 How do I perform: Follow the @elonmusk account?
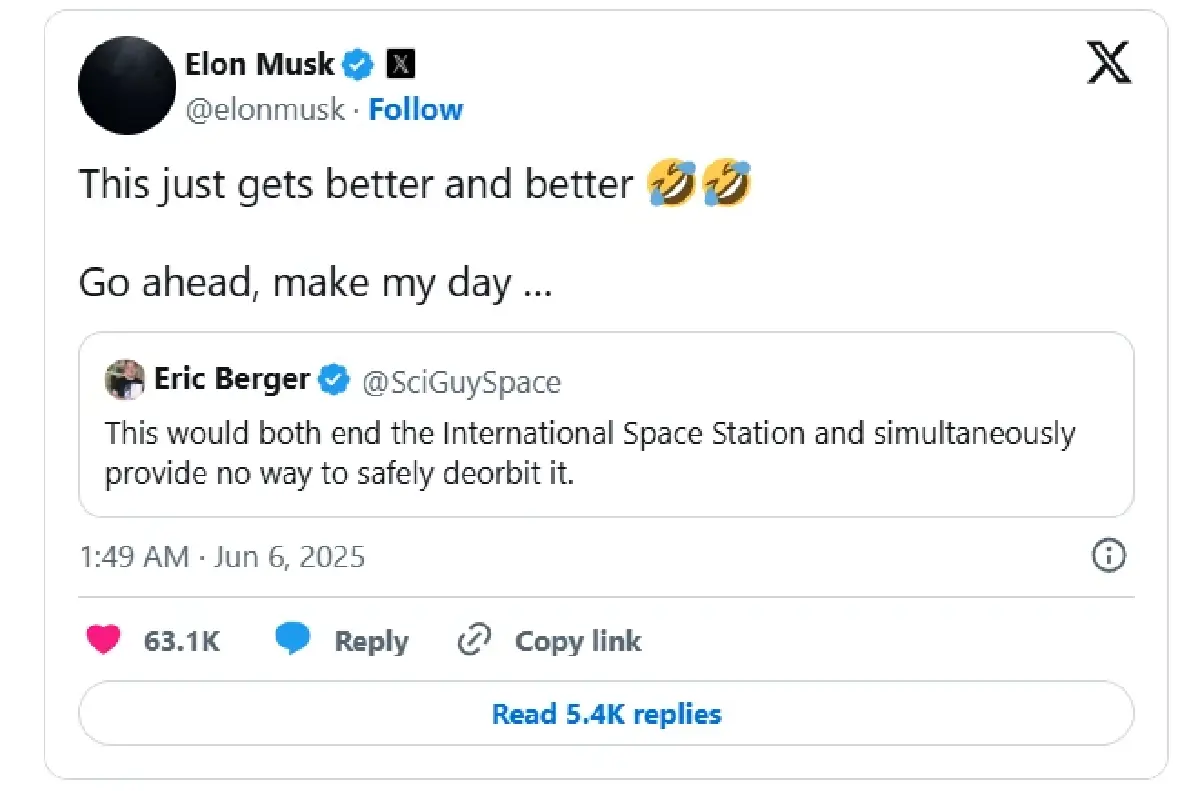[x=415, y=109]
